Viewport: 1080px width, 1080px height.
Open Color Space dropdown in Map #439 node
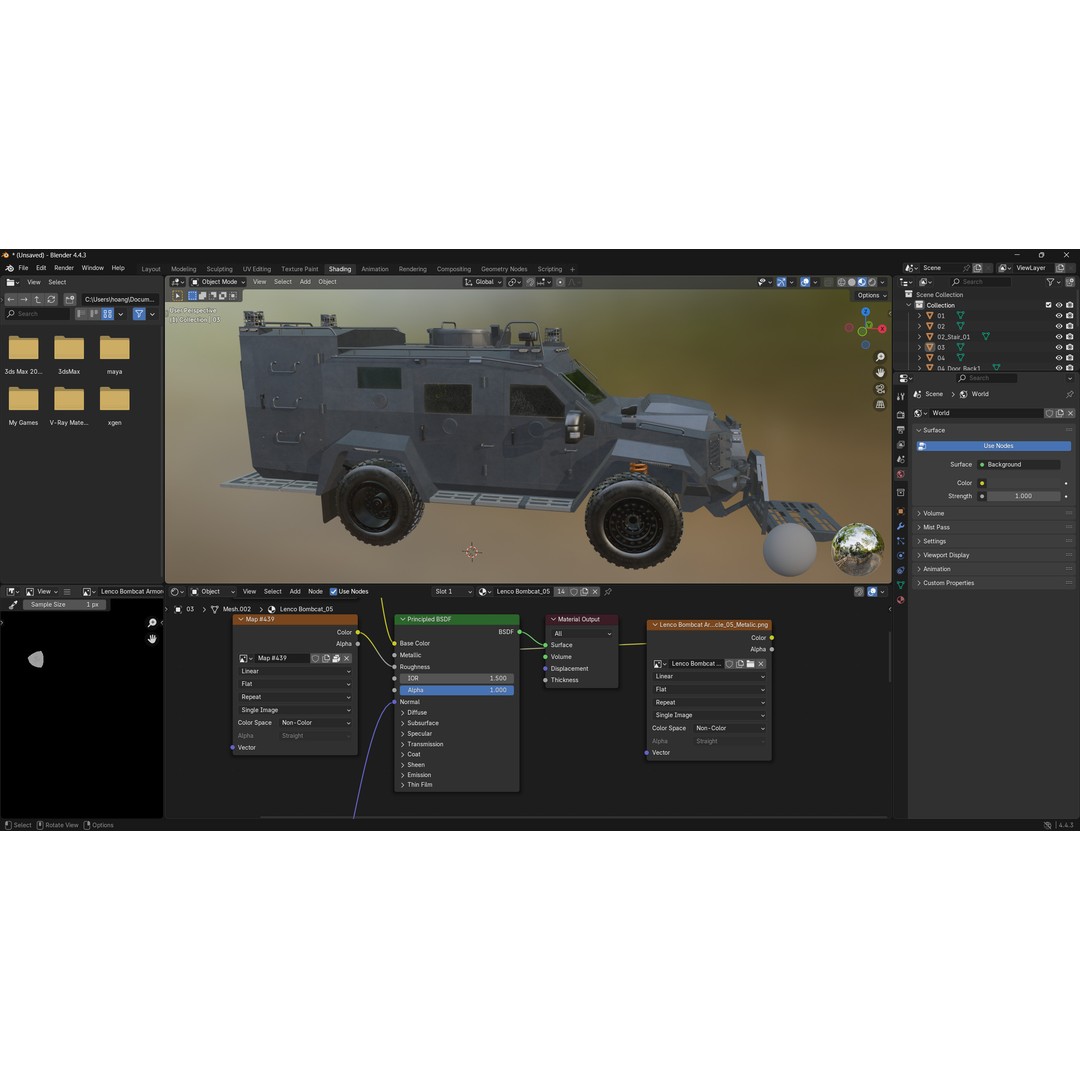pos(315,723)
